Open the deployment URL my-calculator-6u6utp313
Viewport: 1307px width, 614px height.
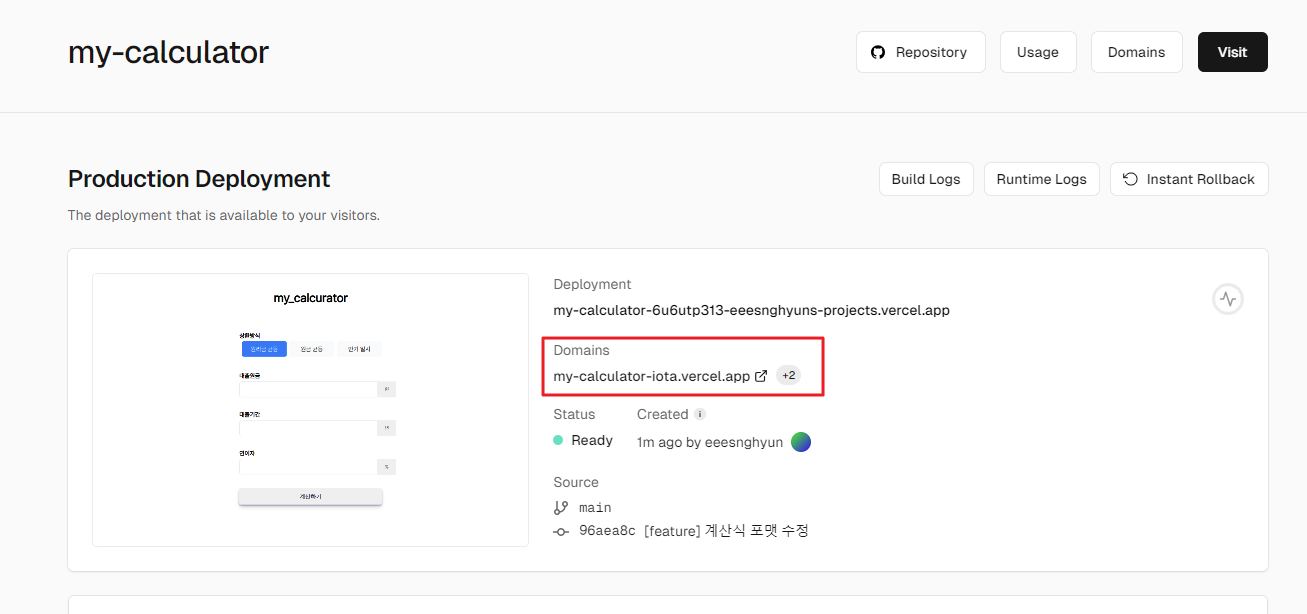[751, 310]
